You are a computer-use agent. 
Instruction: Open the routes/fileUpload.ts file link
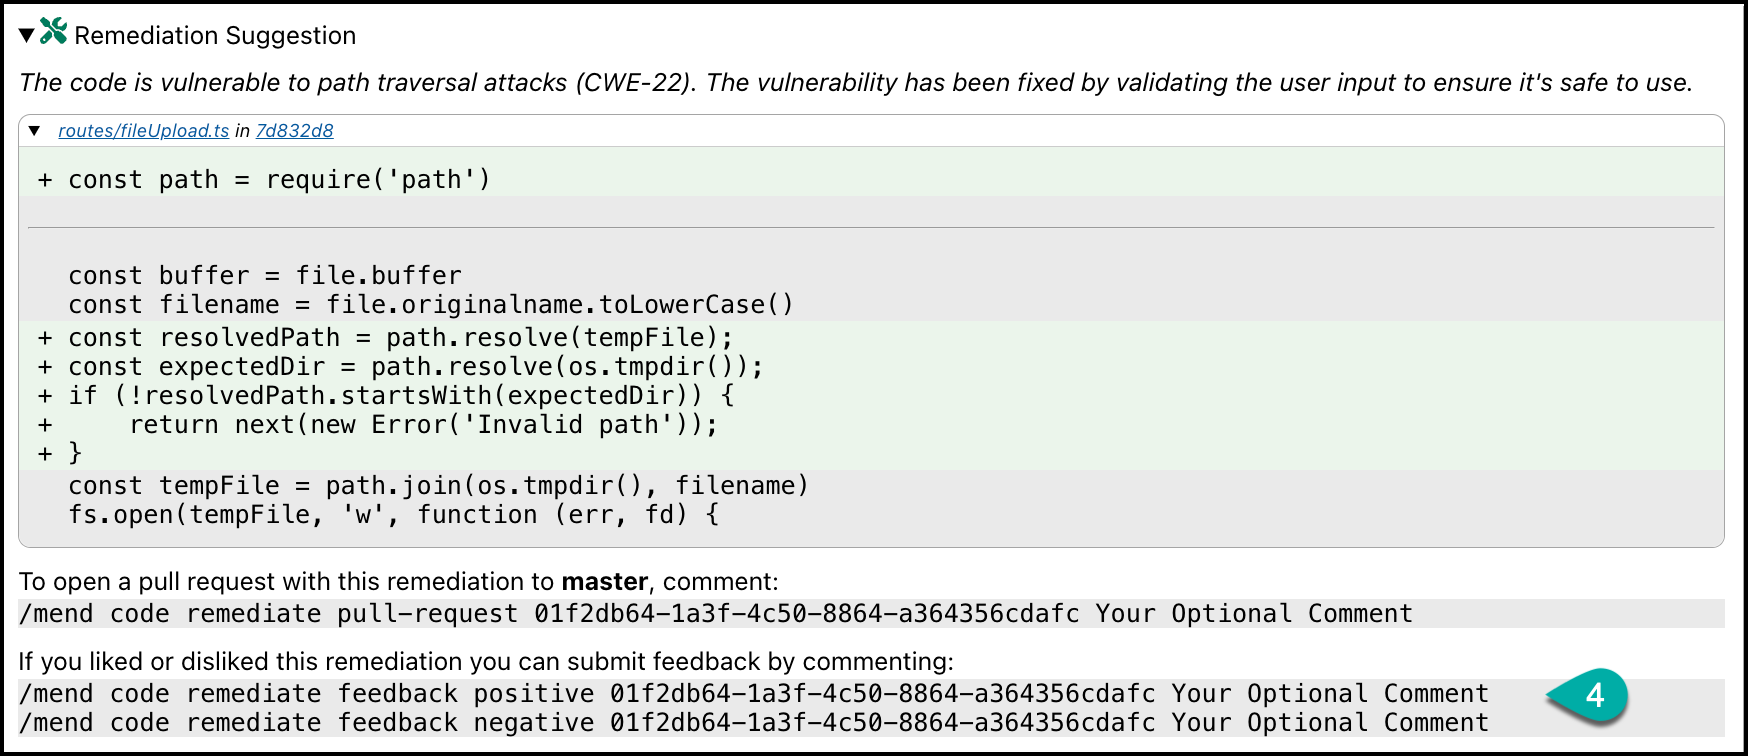143,131
